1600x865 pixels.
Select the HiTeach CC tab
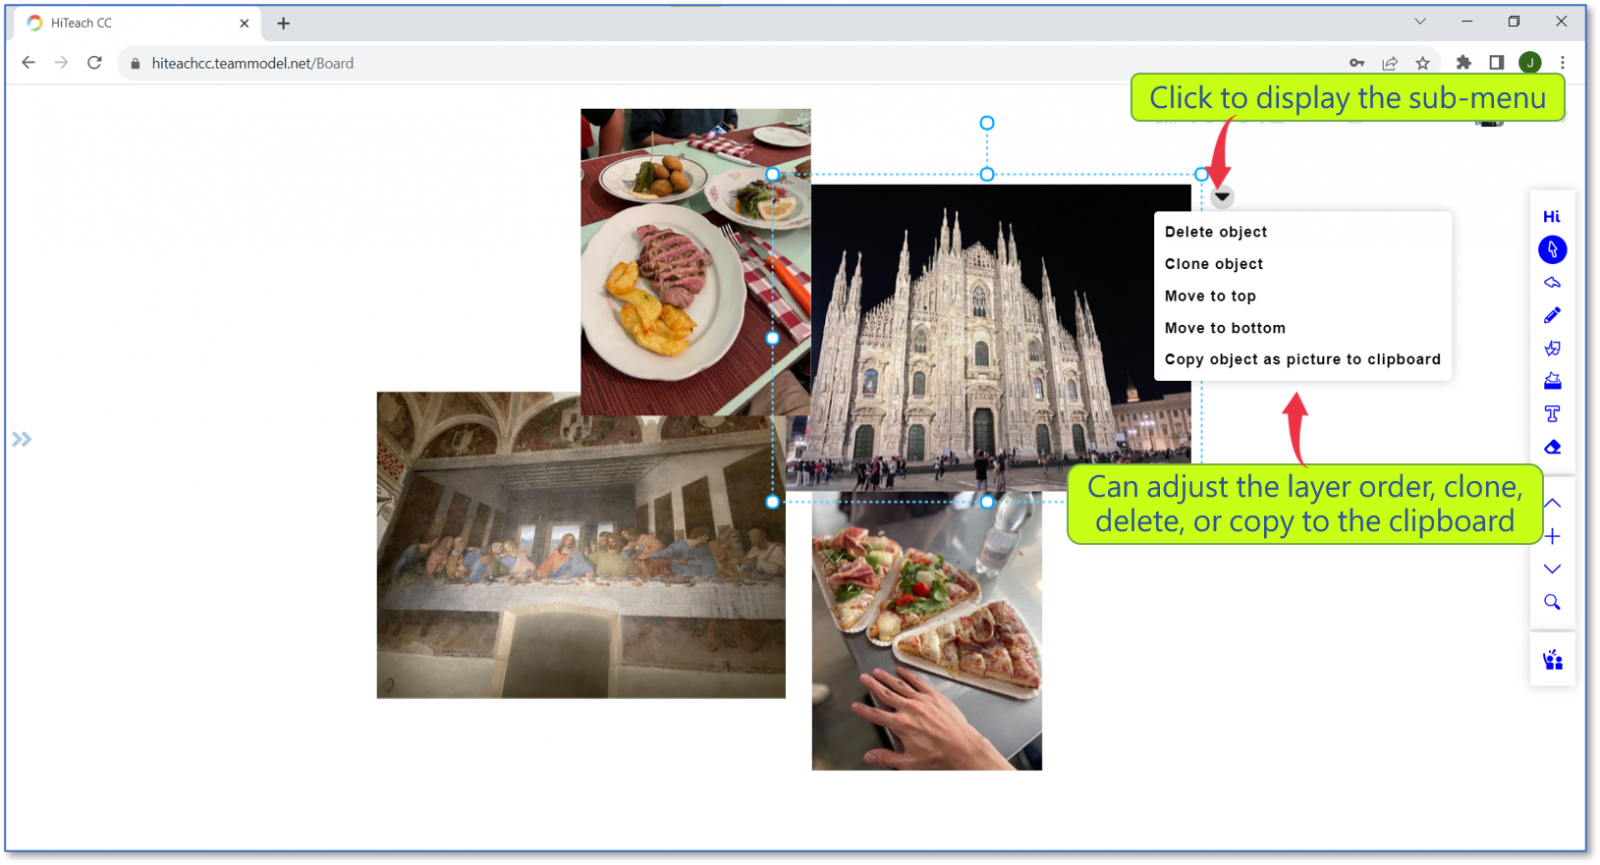138,23
